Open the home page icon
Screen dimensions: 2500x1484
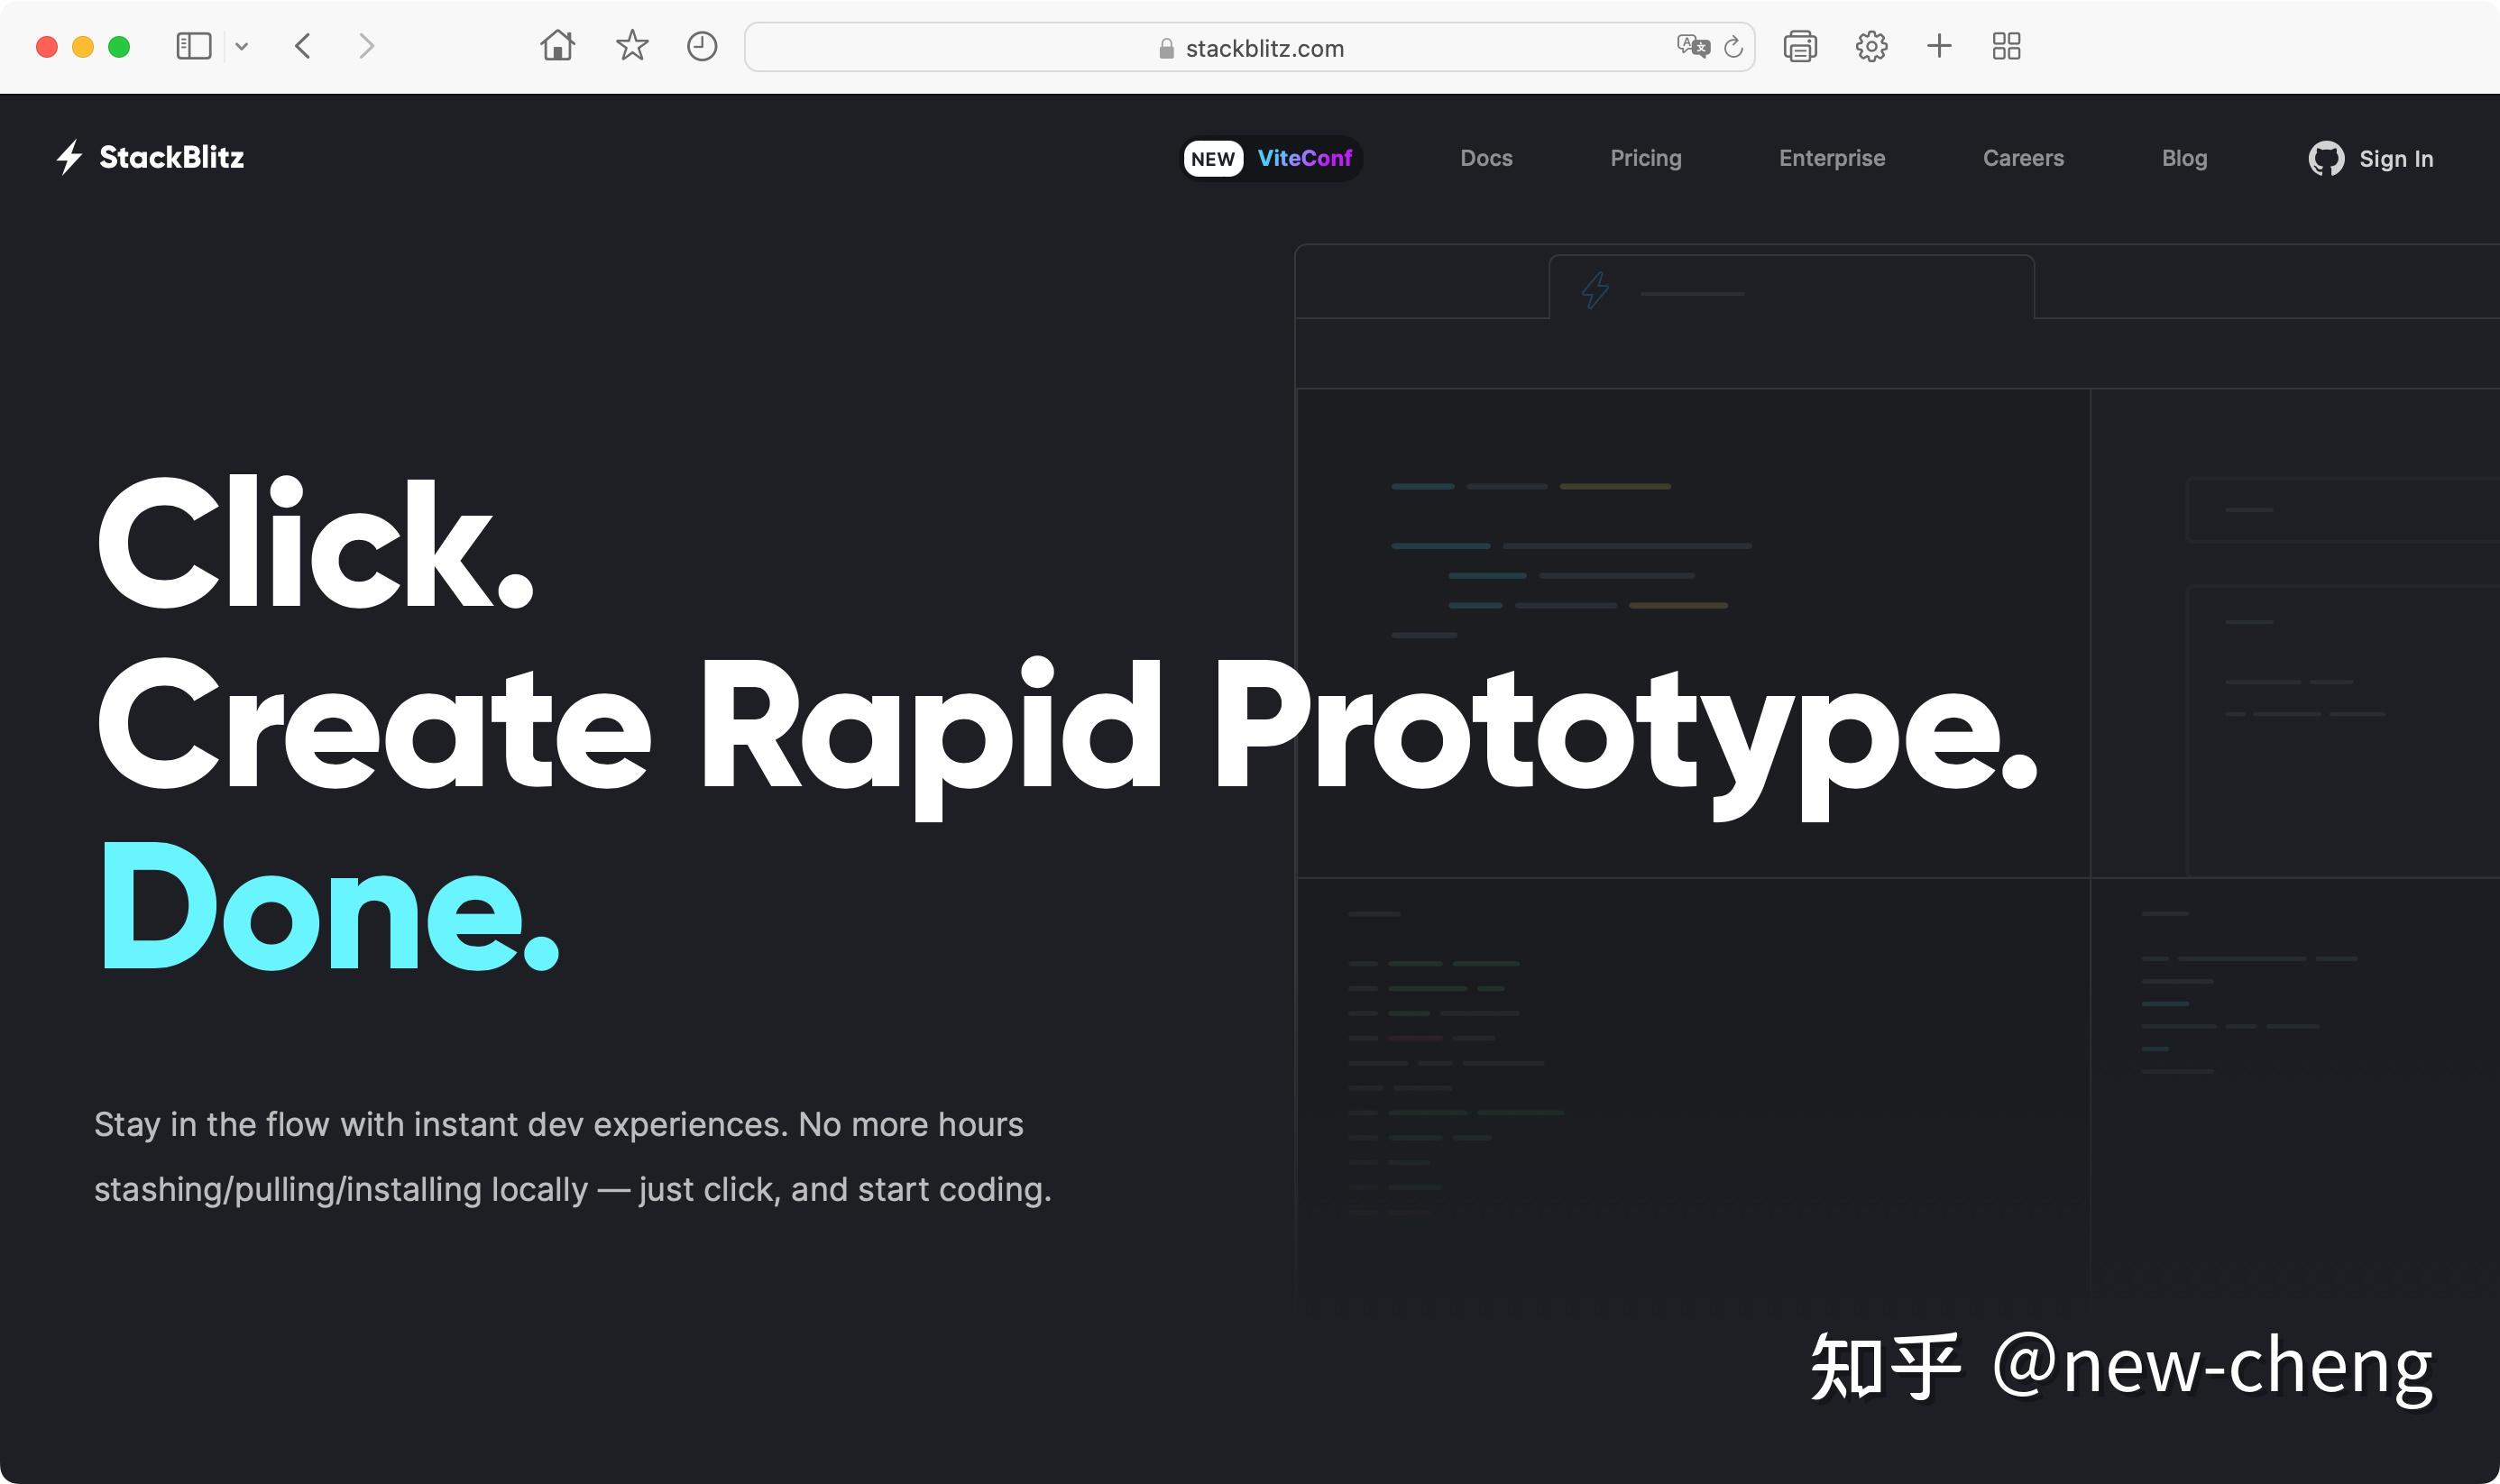pos(557,46)
